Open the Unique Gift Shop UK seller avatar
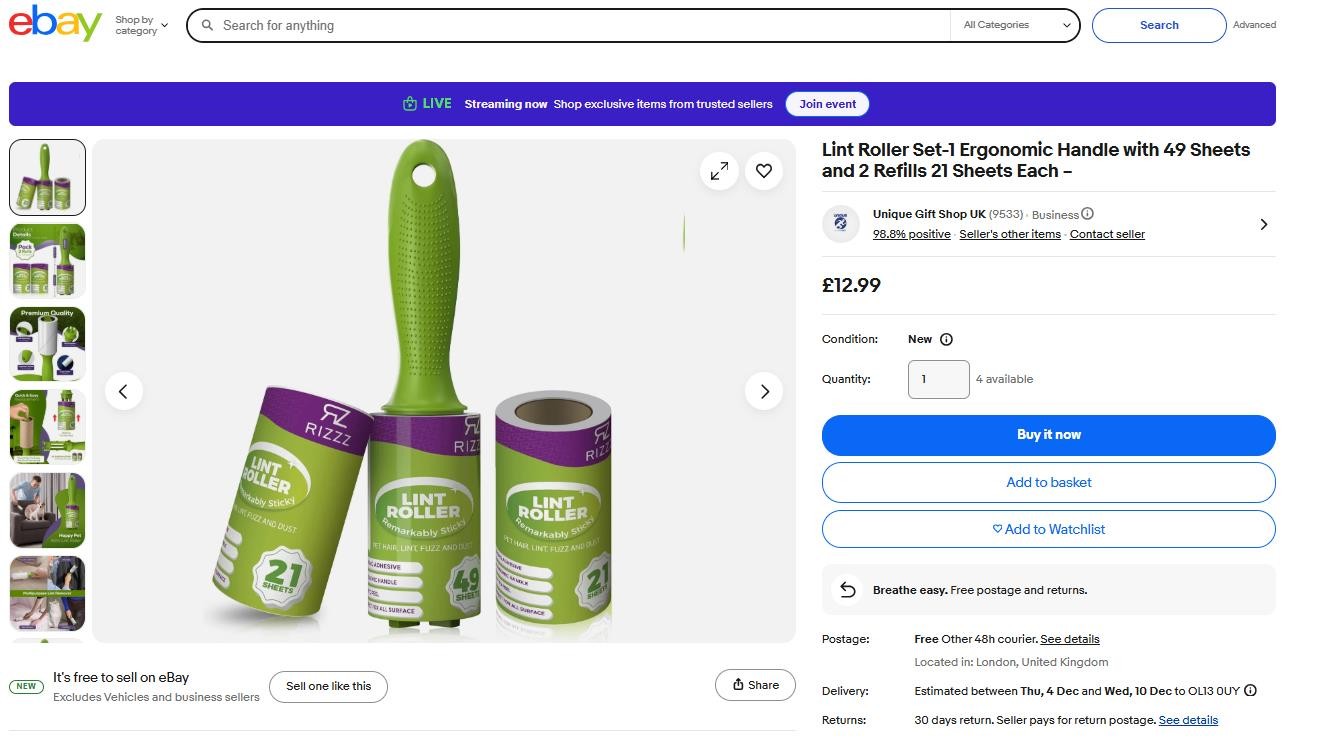 tap(841, 224)
